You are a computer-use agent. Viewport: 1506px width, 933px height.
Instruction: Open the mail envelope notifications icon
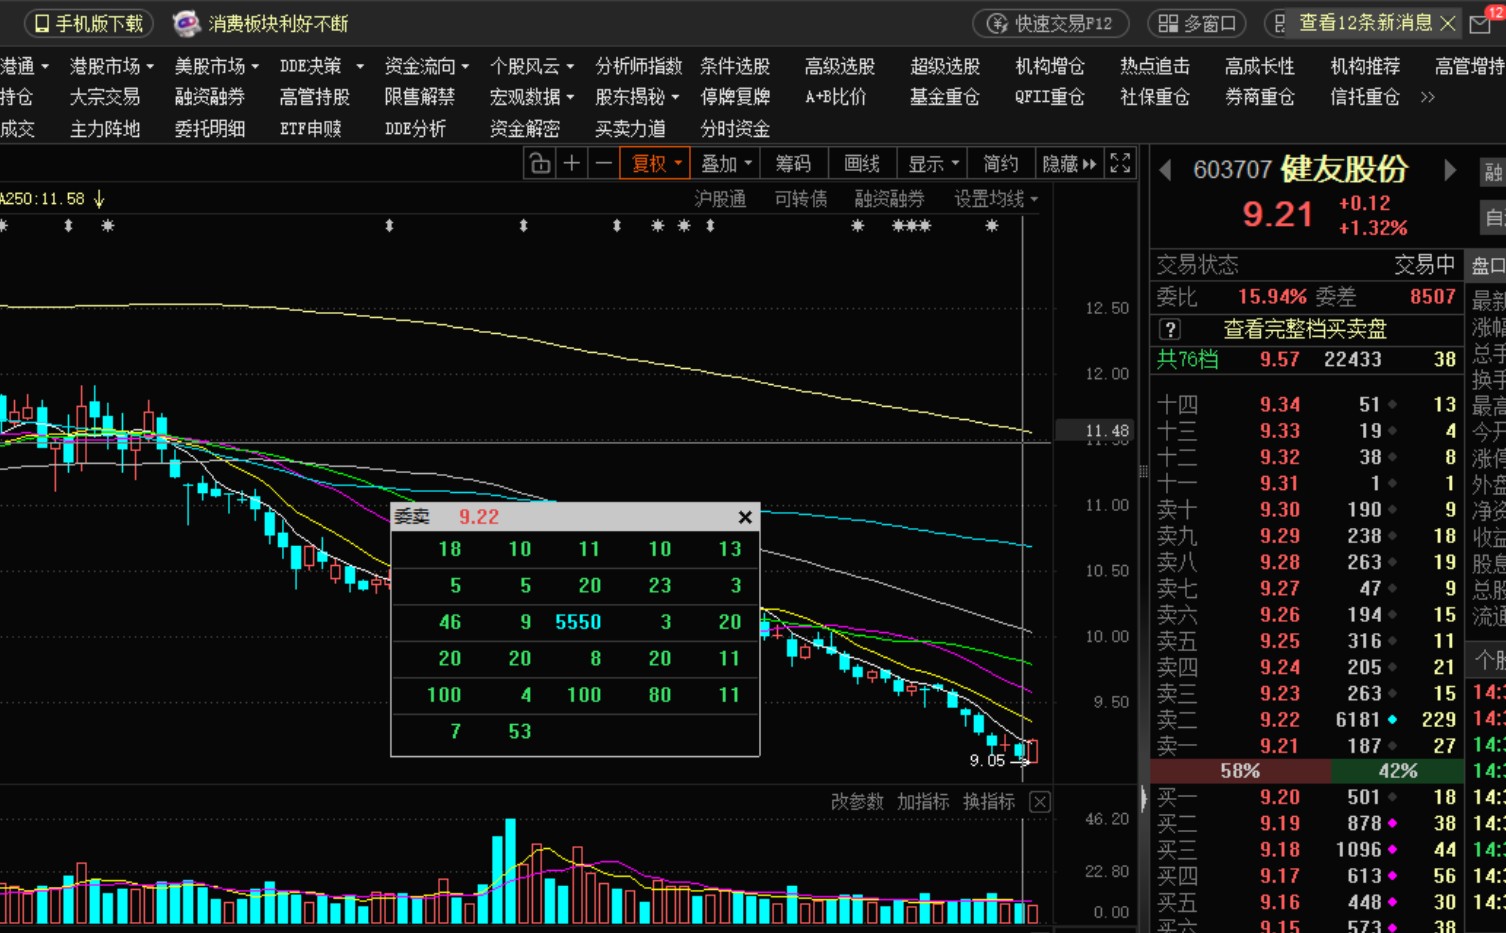[1481, 23]
